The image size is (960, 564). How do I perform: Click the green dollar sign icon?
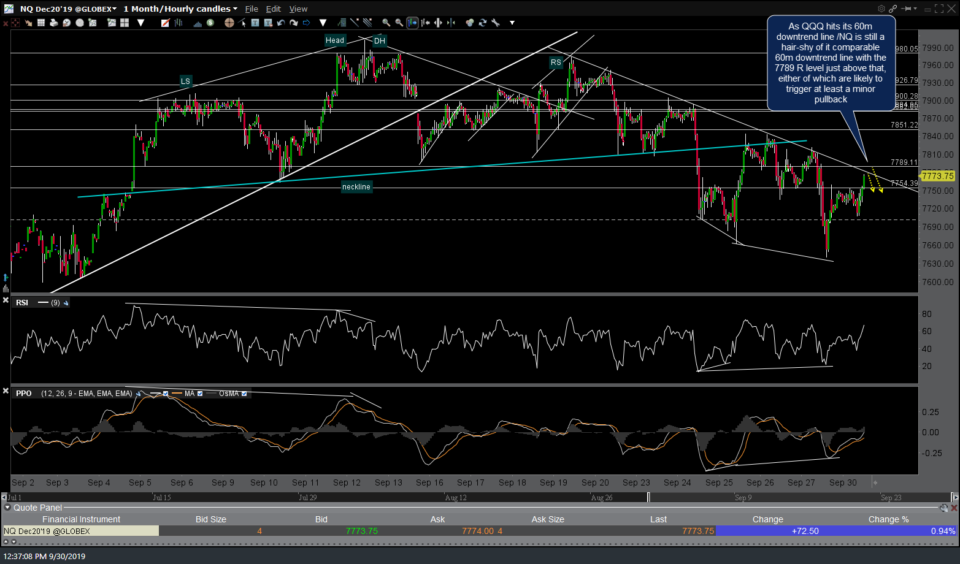210,23
